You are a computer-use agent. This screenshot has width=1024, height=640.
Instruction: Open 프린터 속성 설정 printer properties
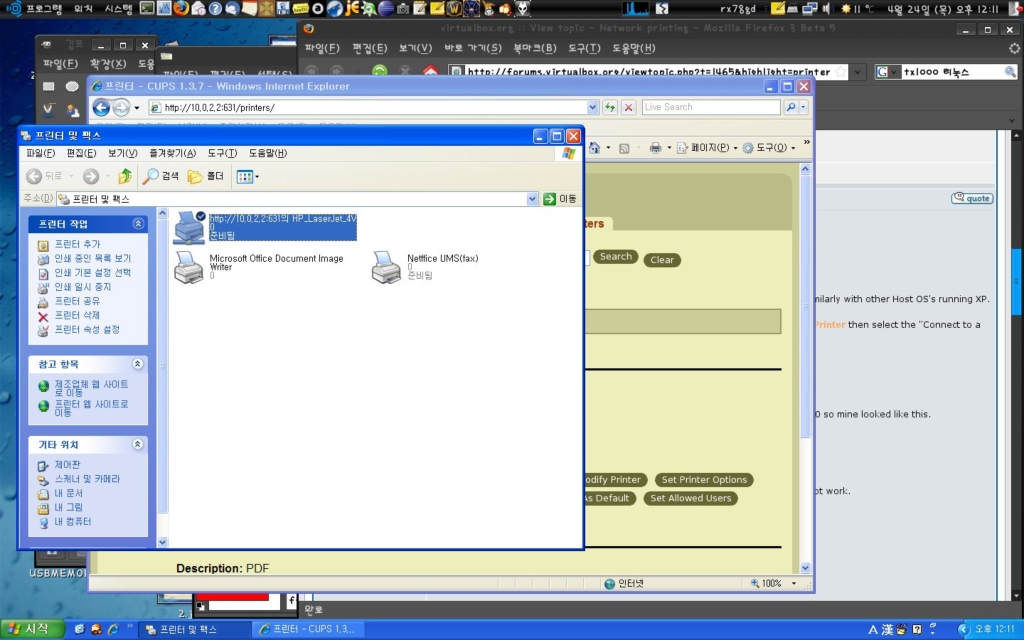(87, 330)
